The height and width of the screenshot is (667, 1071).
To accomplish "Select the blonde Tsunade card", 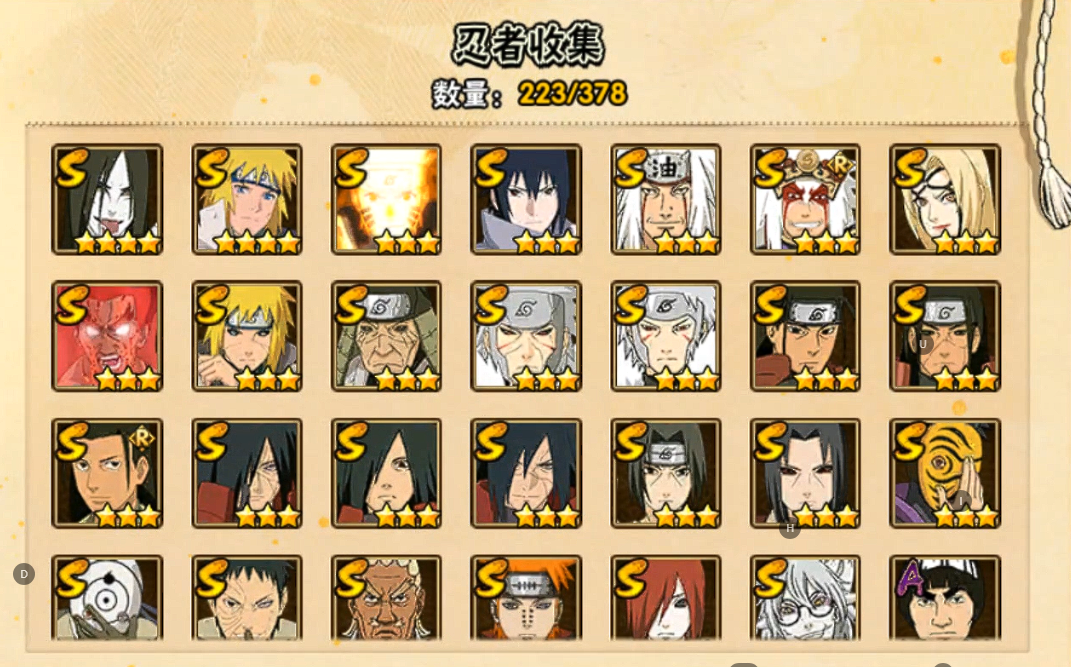I will 945,199.
